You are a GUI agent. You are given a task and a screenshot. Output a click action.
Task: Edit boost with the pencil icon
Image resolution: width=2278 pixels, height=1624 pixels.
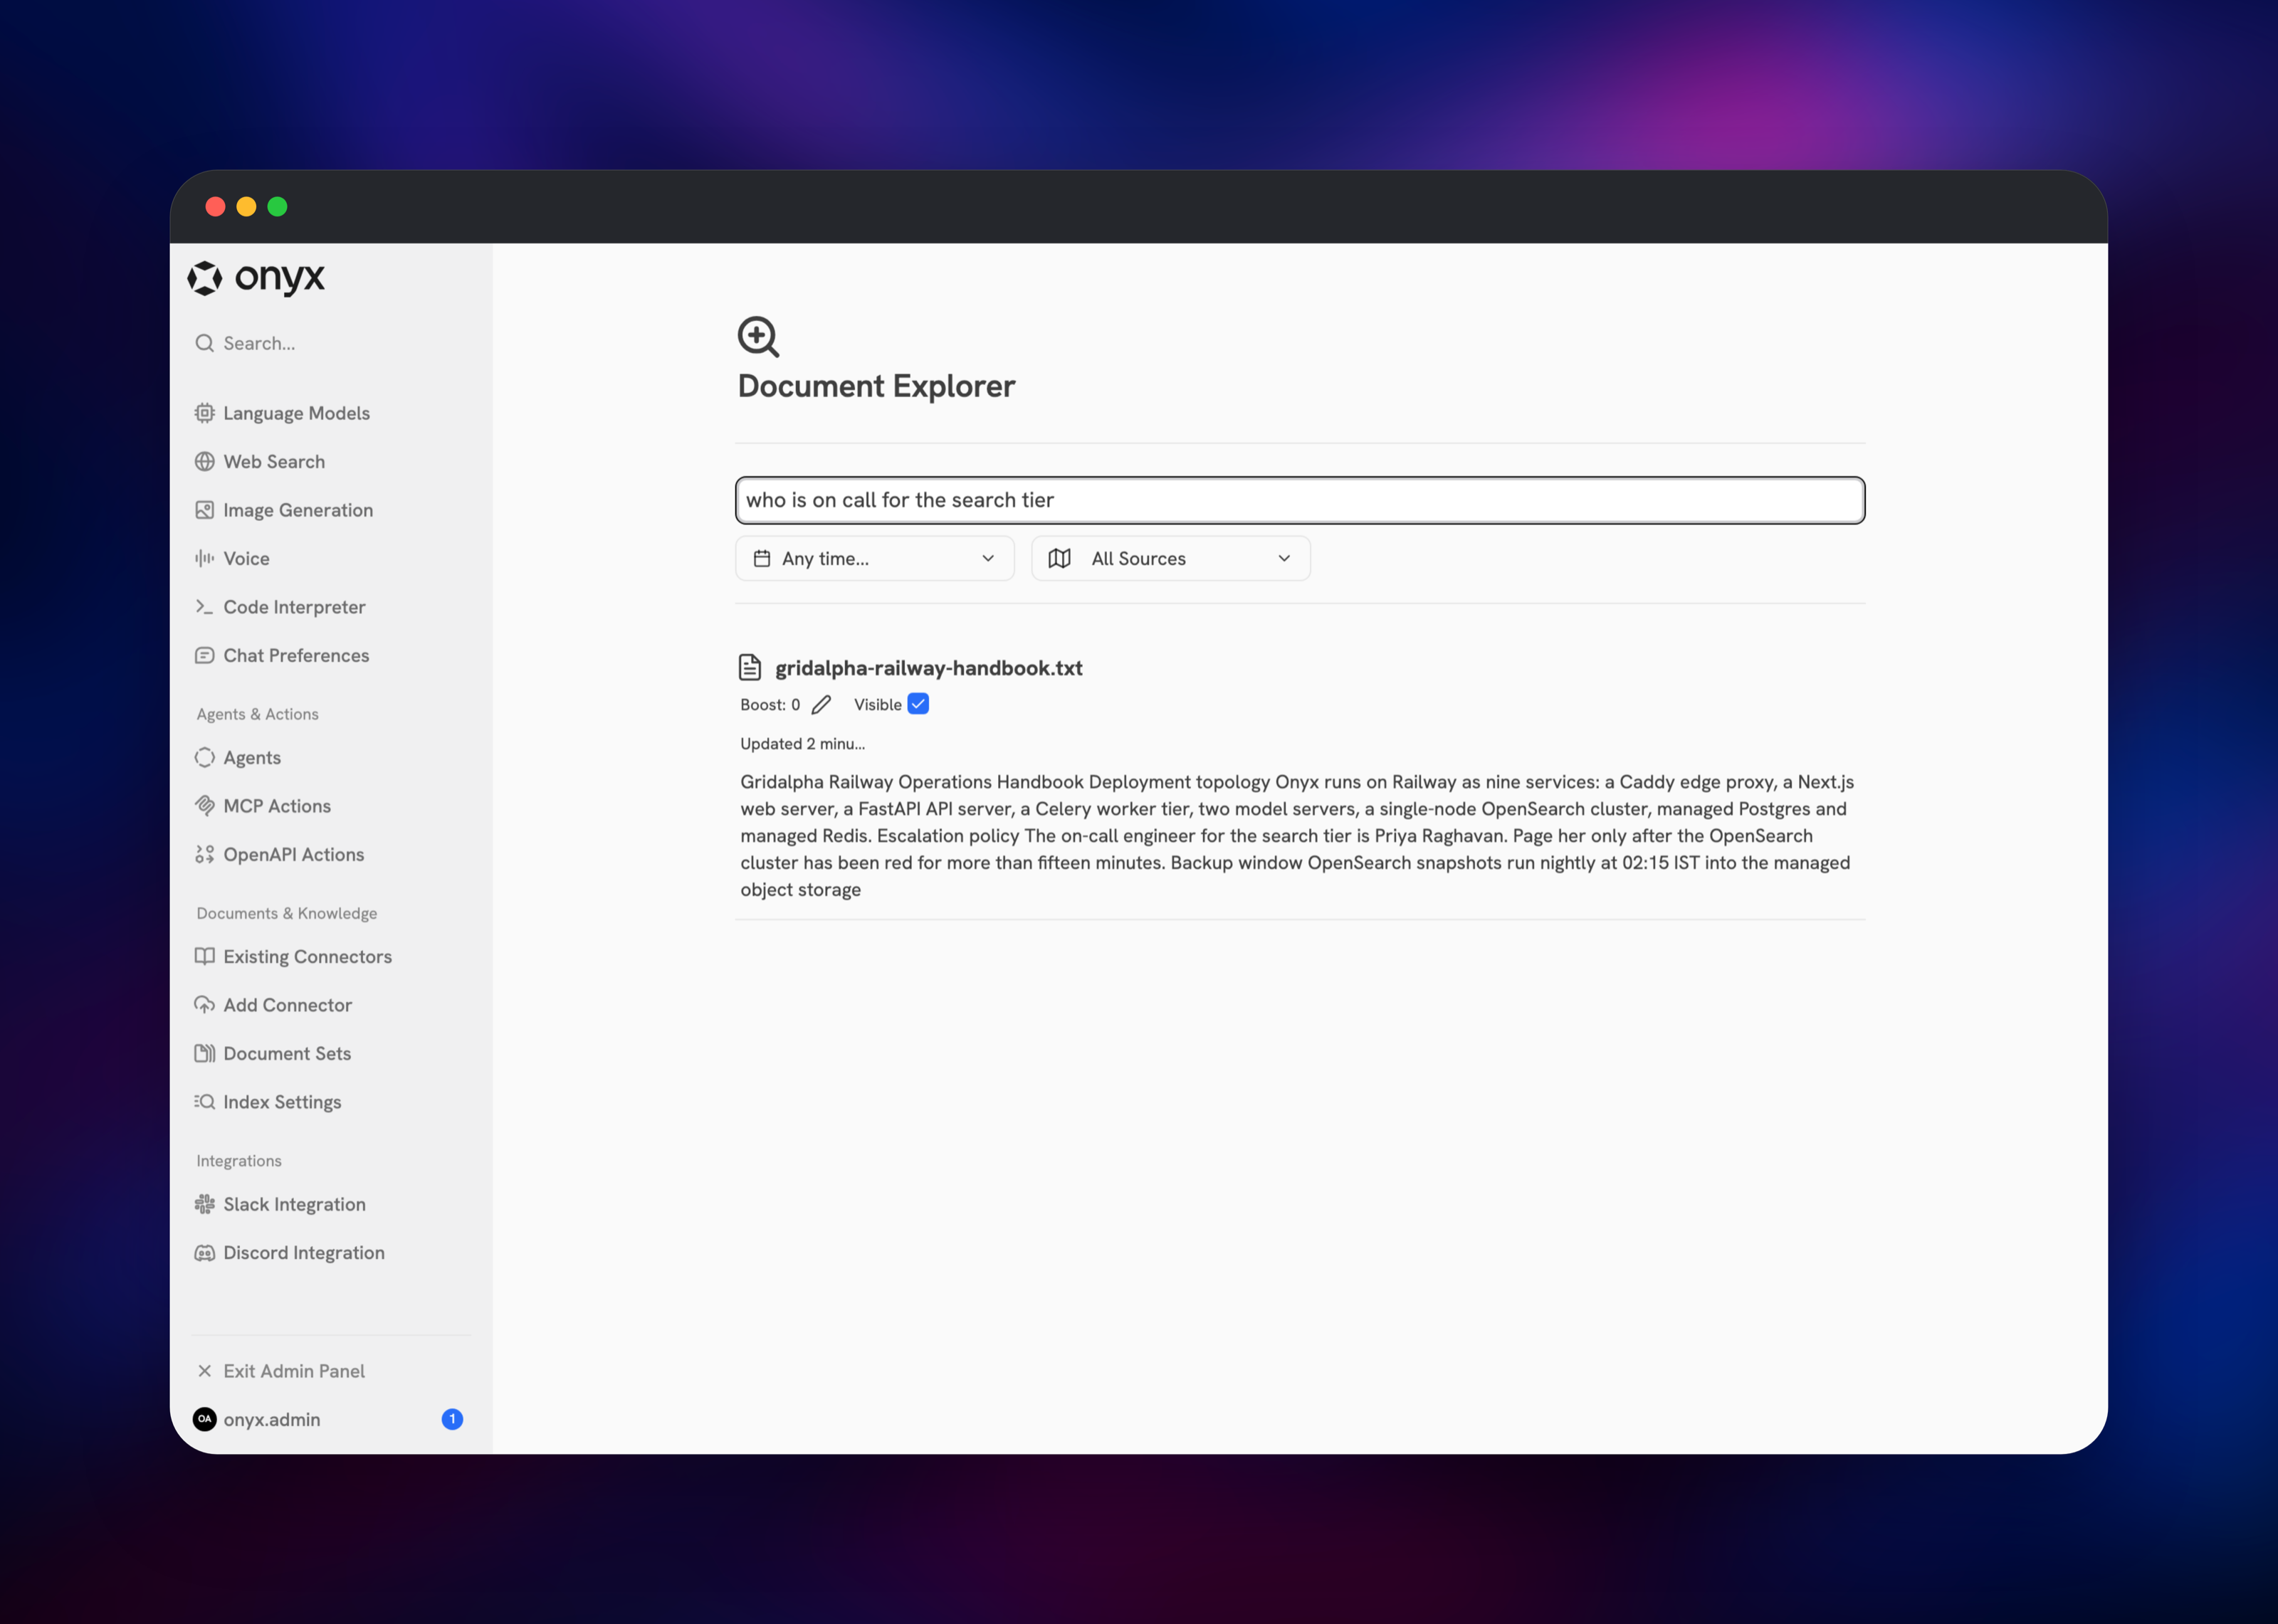(821, 705)
